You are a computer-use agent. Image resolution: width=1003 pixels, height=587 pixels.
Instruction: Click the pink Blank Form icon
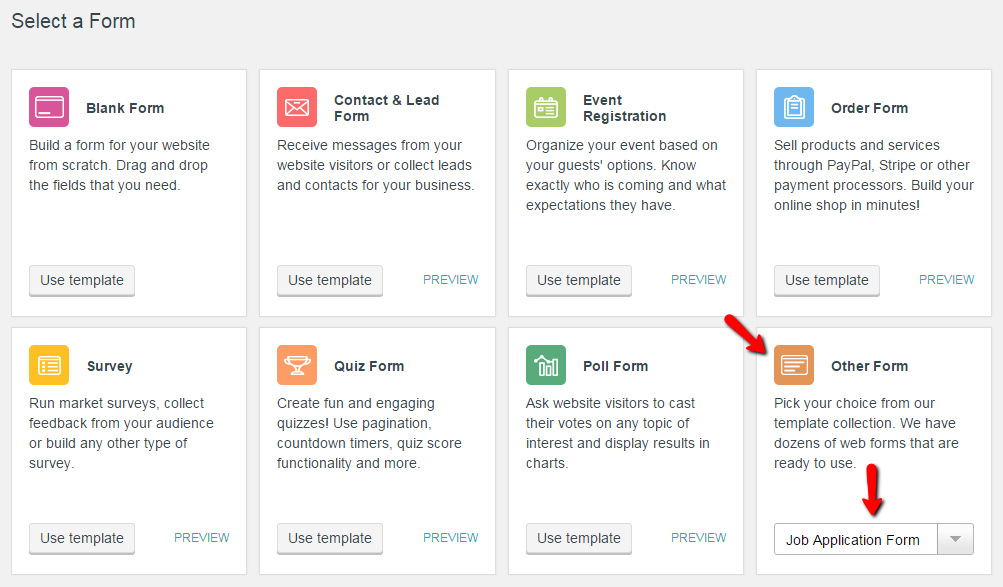pos(49,107)
